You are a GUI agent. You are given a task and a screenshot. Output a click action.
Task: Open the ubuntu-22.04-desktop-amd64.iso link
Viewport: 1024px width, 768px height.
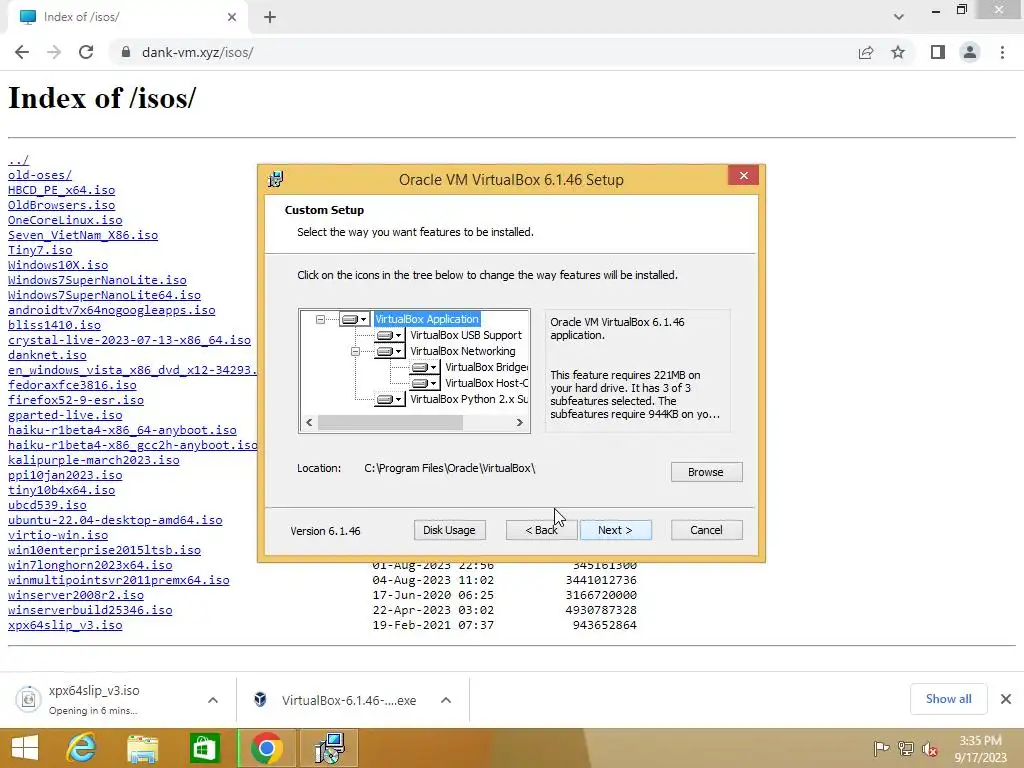[x=115, y=520]
